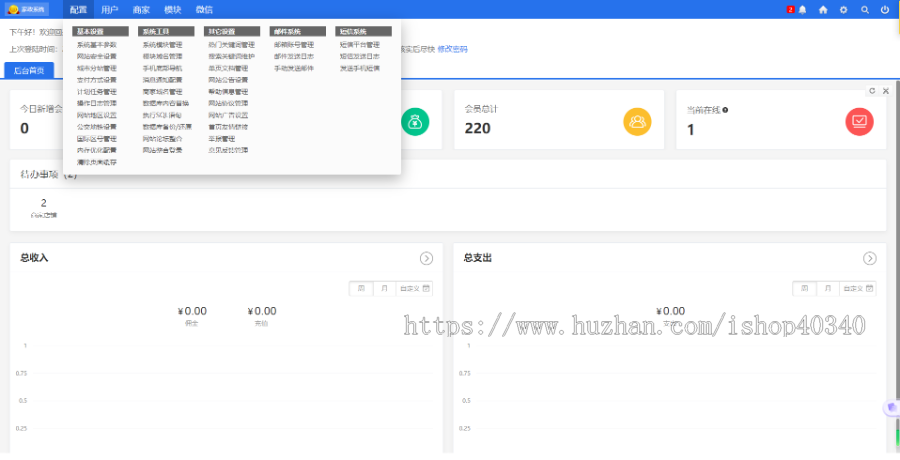Click the yellow members icon
The height and width of the screenshot is (460, 900).
[x=637, y=122]
